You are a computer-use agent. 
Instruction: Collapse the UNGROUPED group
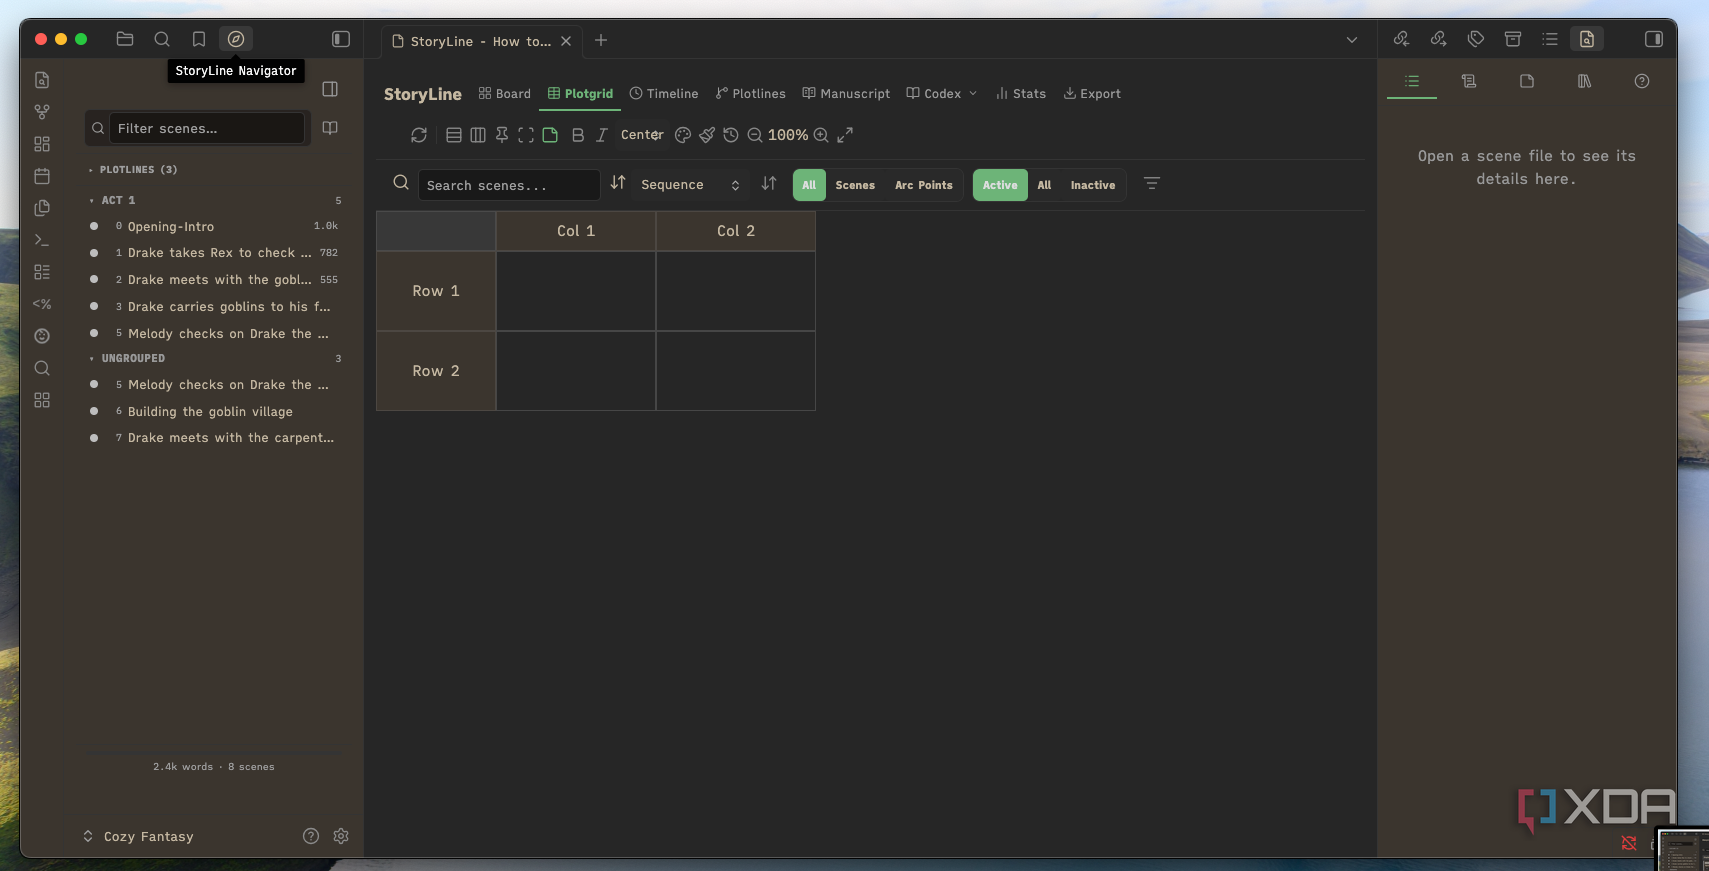(x=127, y=358)
